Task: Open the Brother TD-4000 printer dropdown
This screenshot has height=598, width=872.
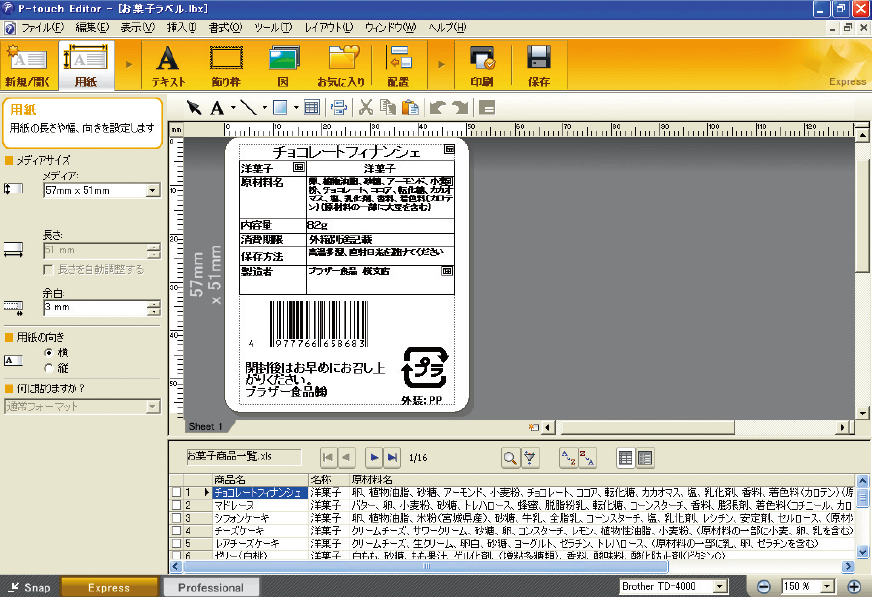Action: pos(721,586)
